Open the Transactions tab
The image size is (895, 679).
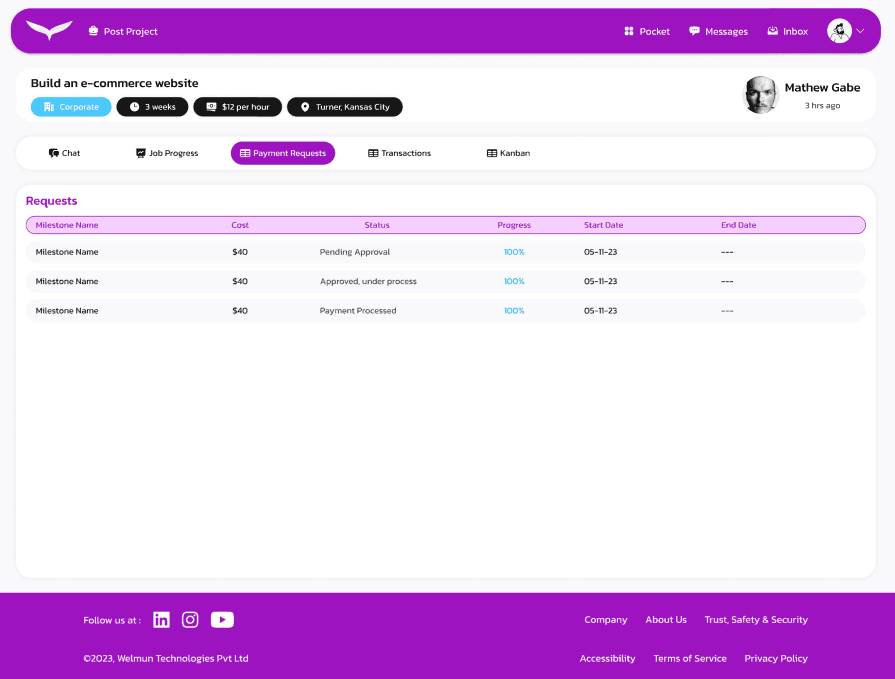pos(400,153)
